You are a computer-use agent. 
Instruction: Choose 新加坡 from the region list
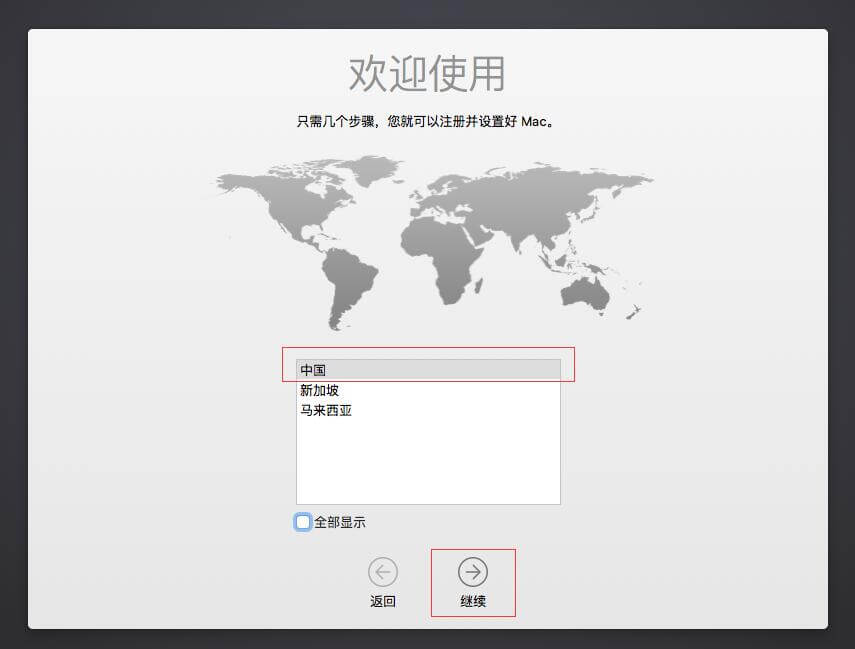pos(428,390)
